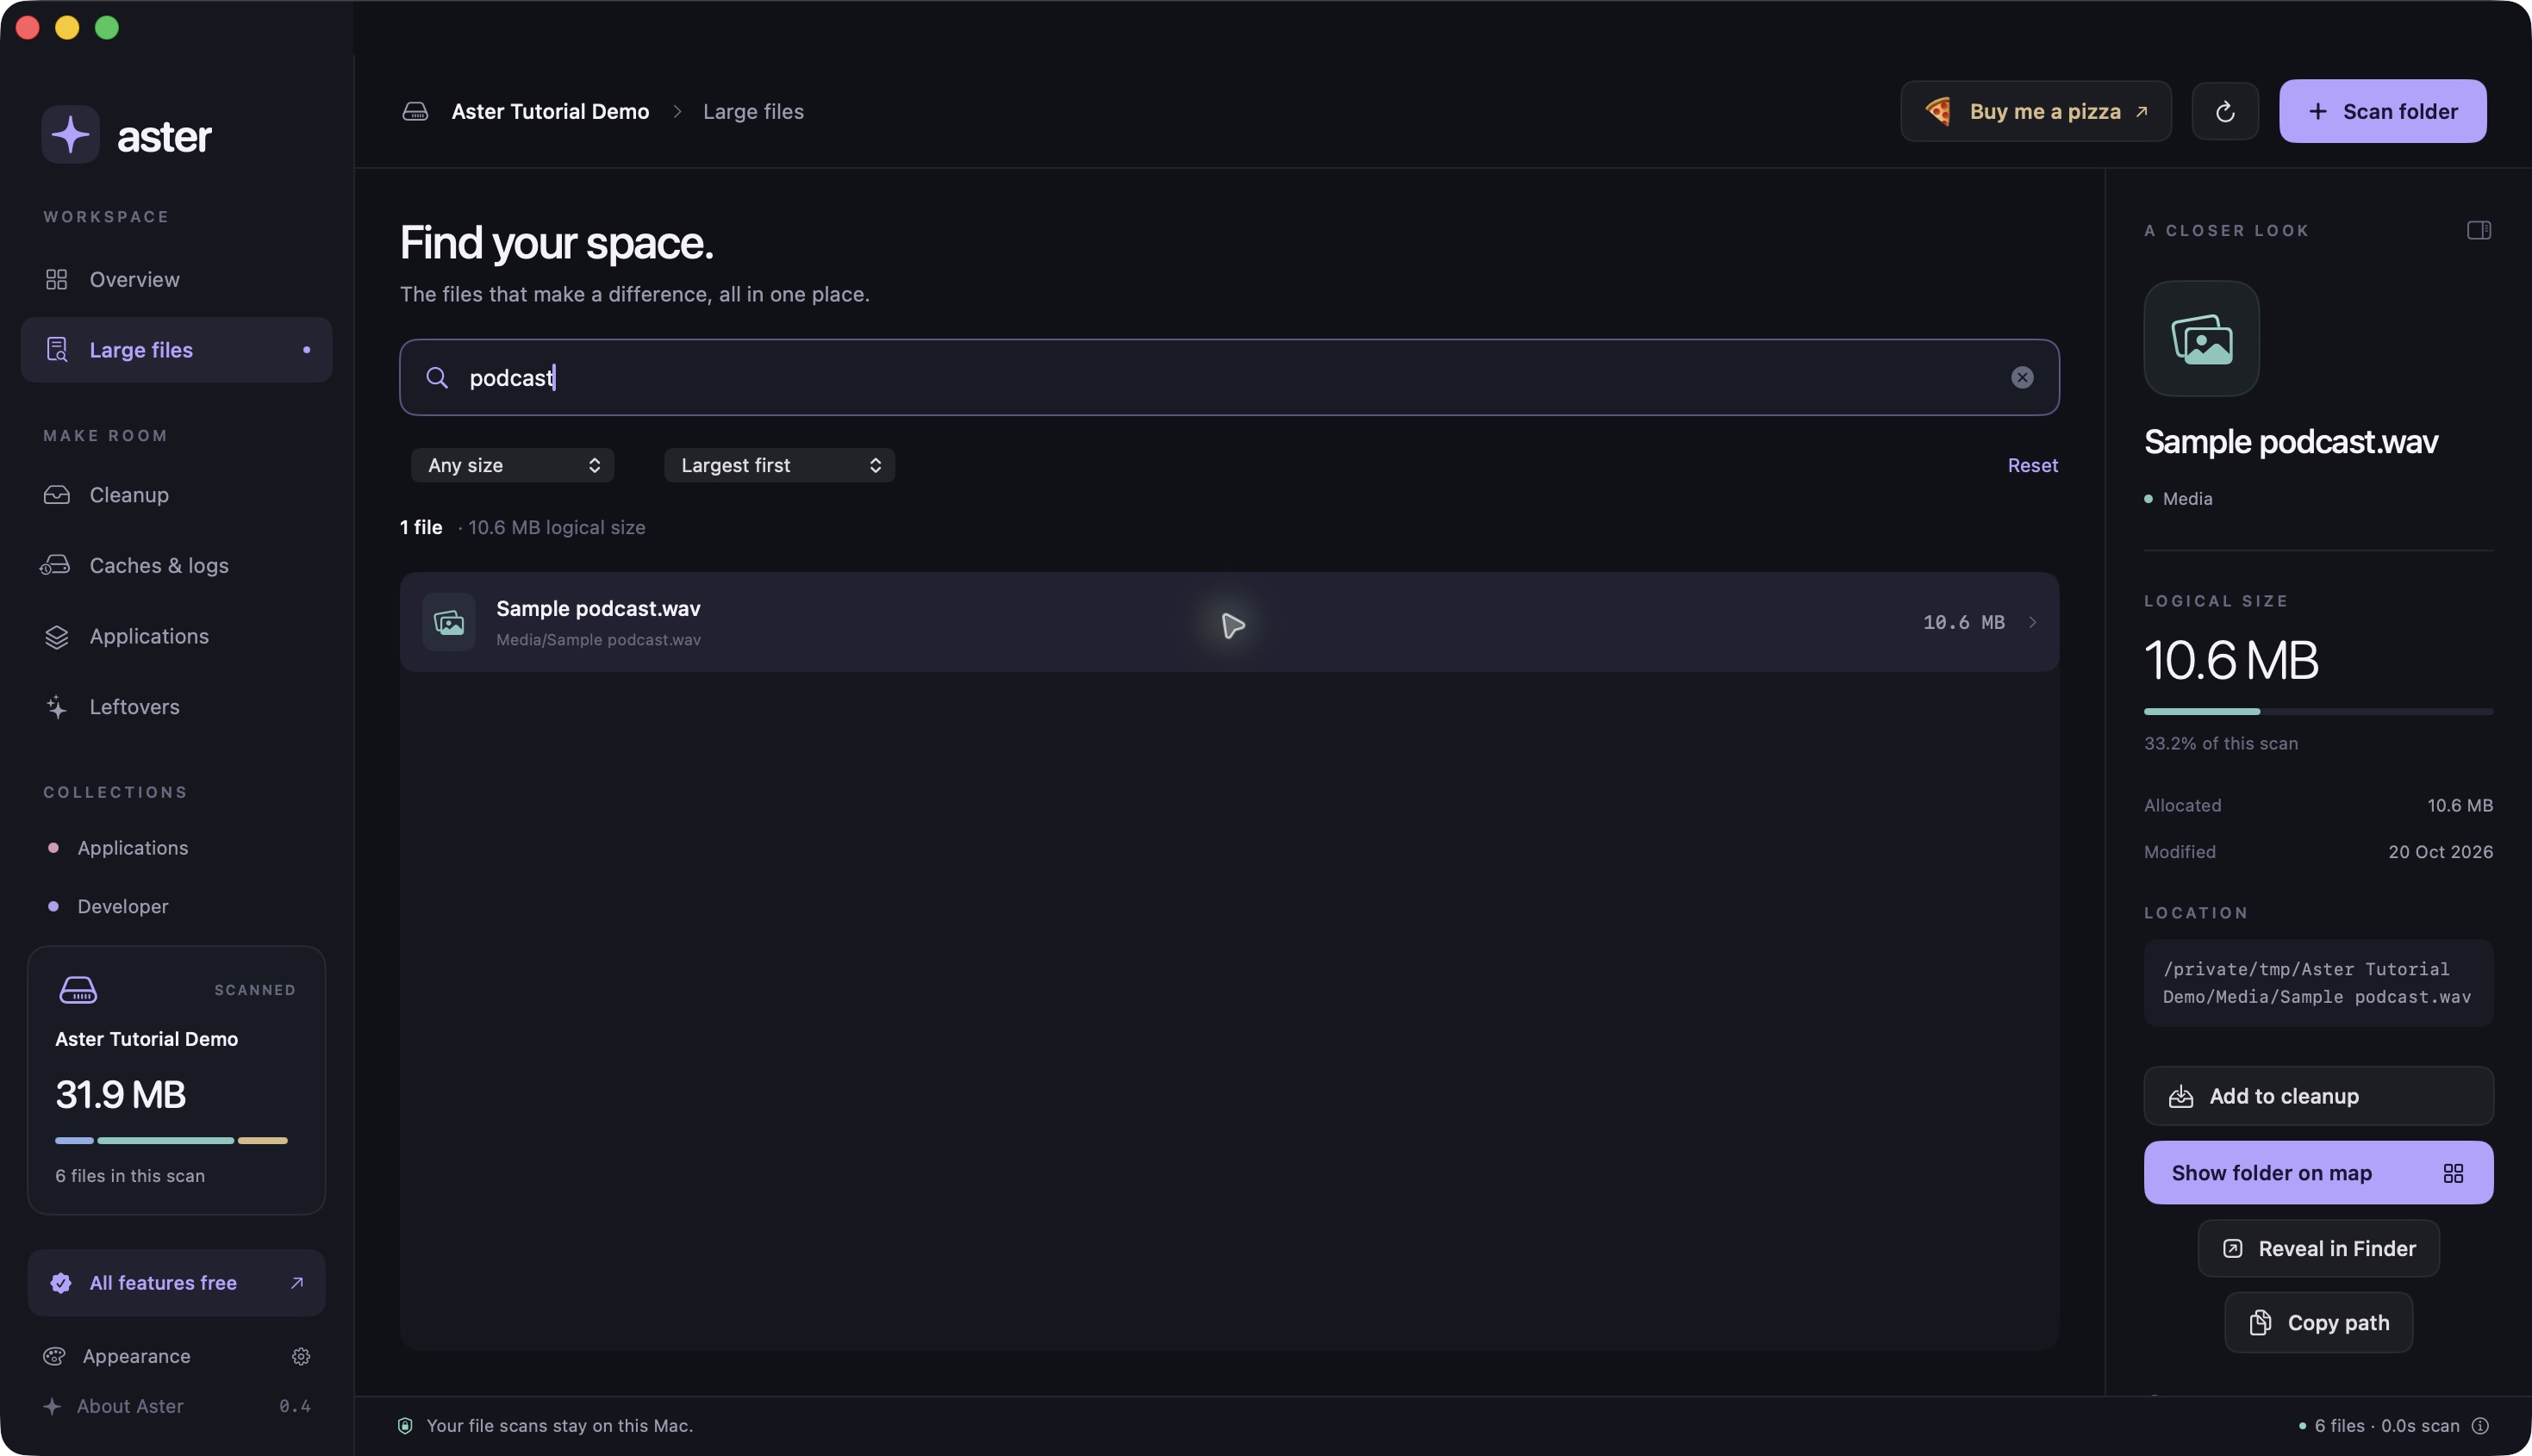Click Aster Tutorial Demo breadcrumb text

(550, 111)
